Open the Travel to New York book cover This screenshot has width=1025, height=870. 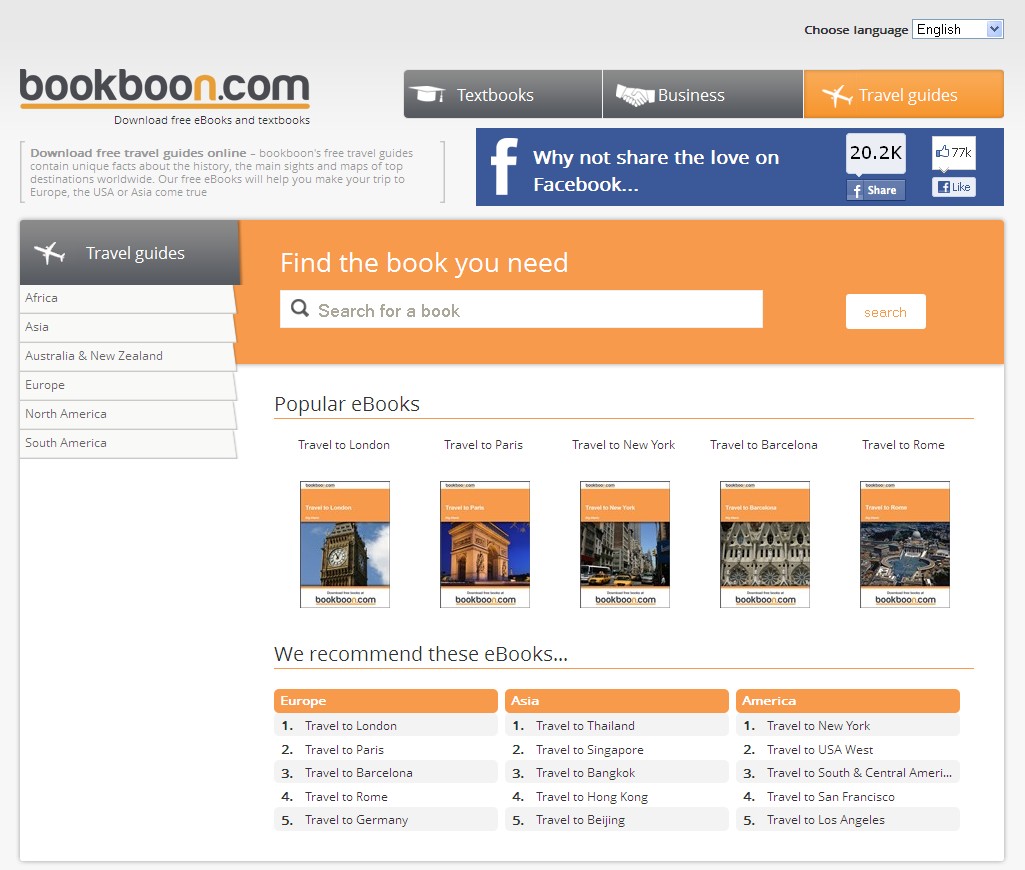pyautogui.click(x=624, y=544)
